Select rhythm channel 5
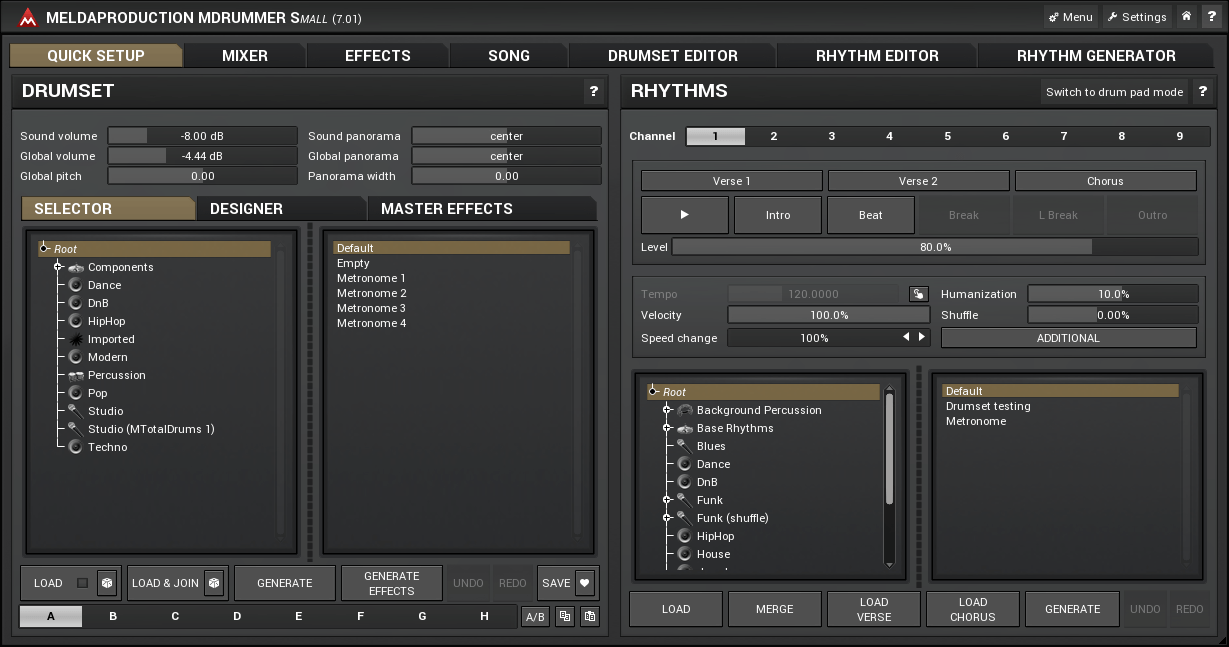 [x=948, y=136]
